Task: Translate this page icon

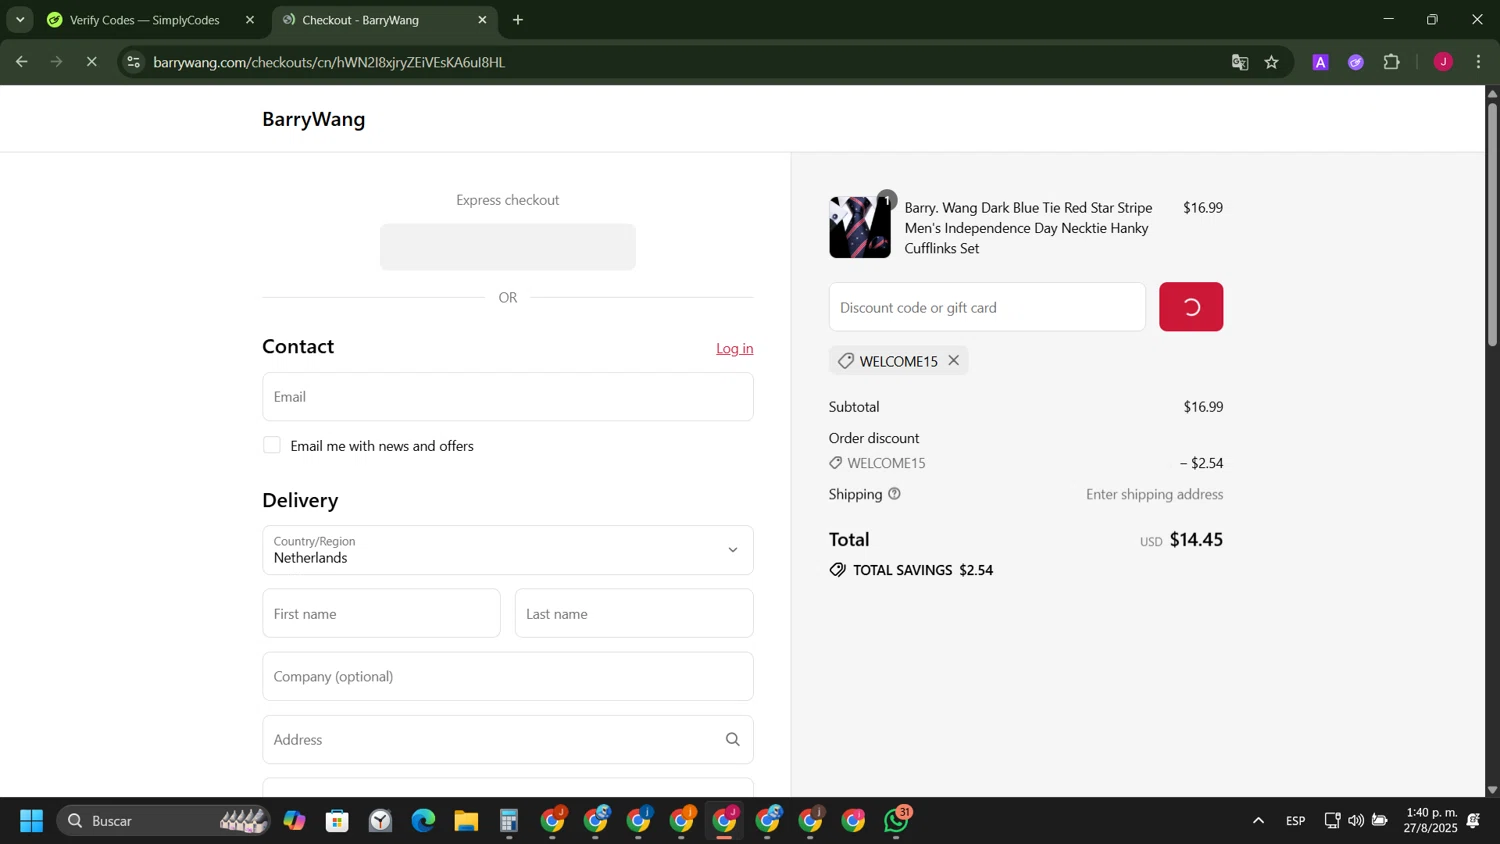Action: pyautogui.click(x=1240, y=62)
